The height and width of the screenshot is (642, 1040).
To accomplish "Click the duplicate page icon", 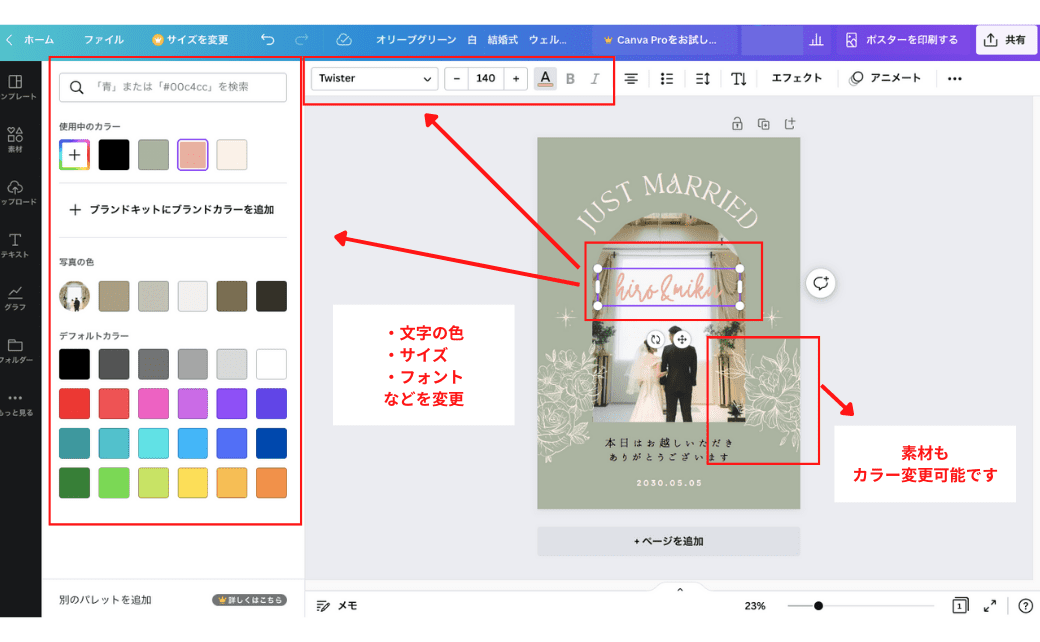I will click(764, 124).
